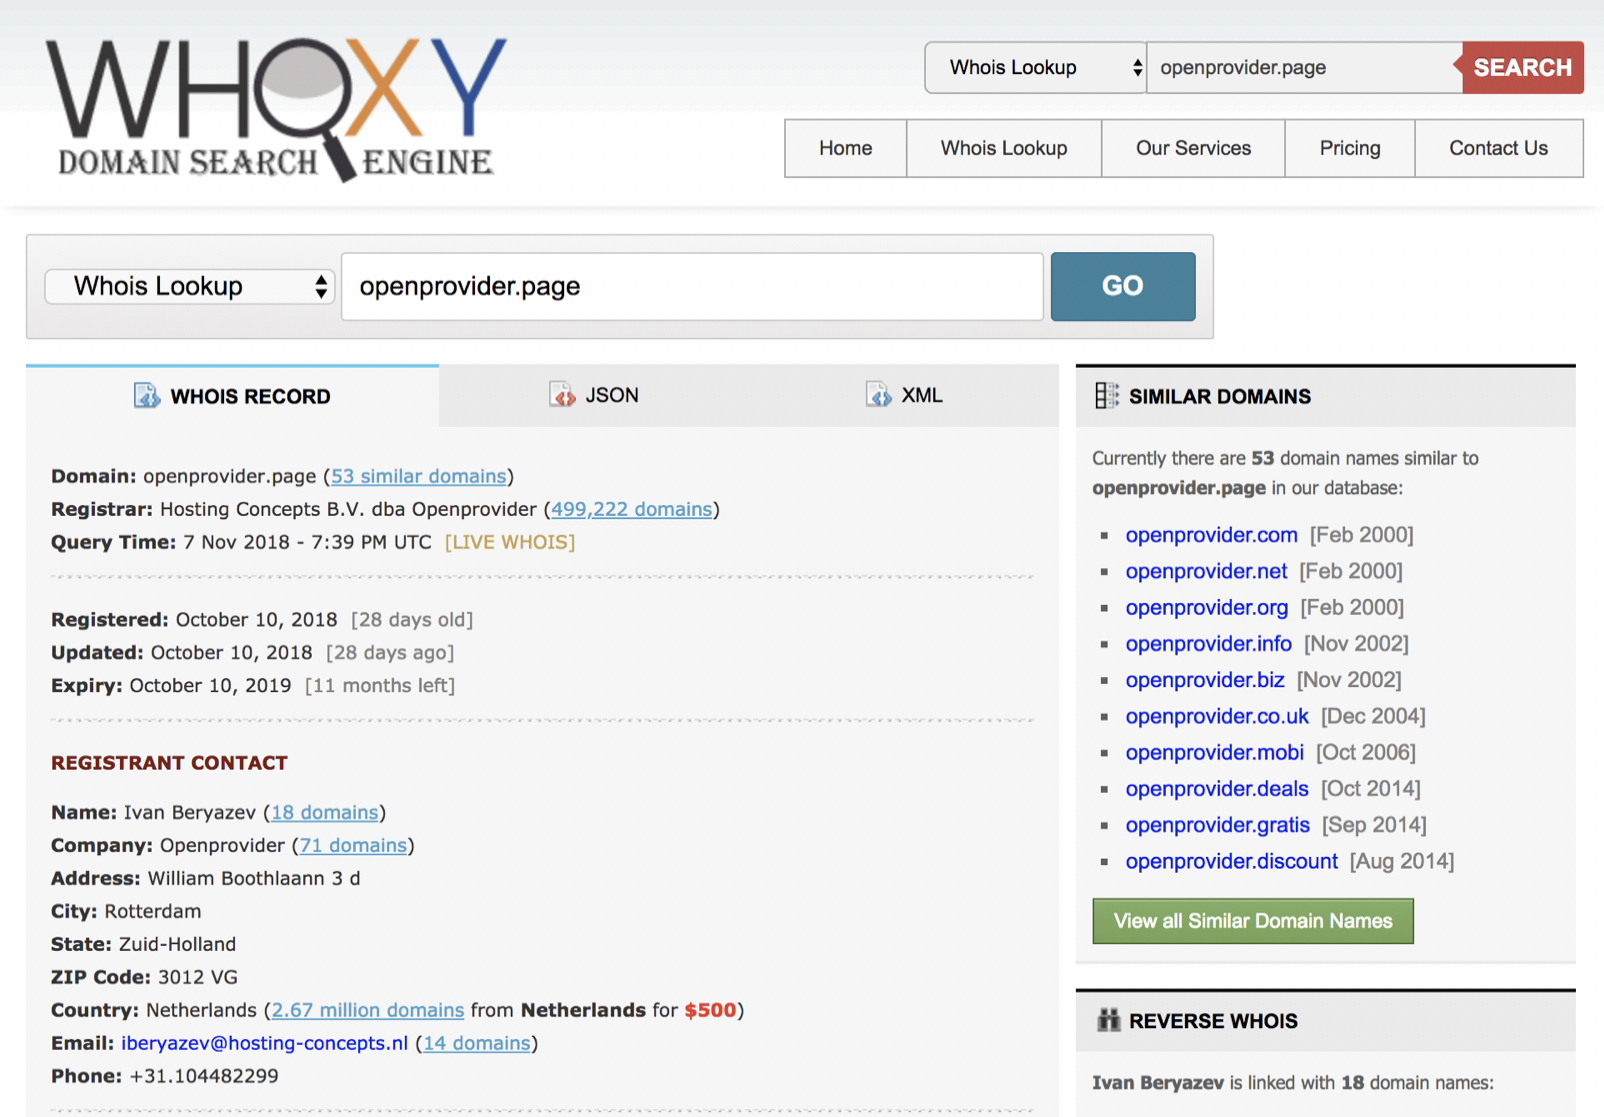The image size is (1604, 1117).
Task: Click the REVERSE WHOIS heading text
Action: click(x=1213, y=1021)
